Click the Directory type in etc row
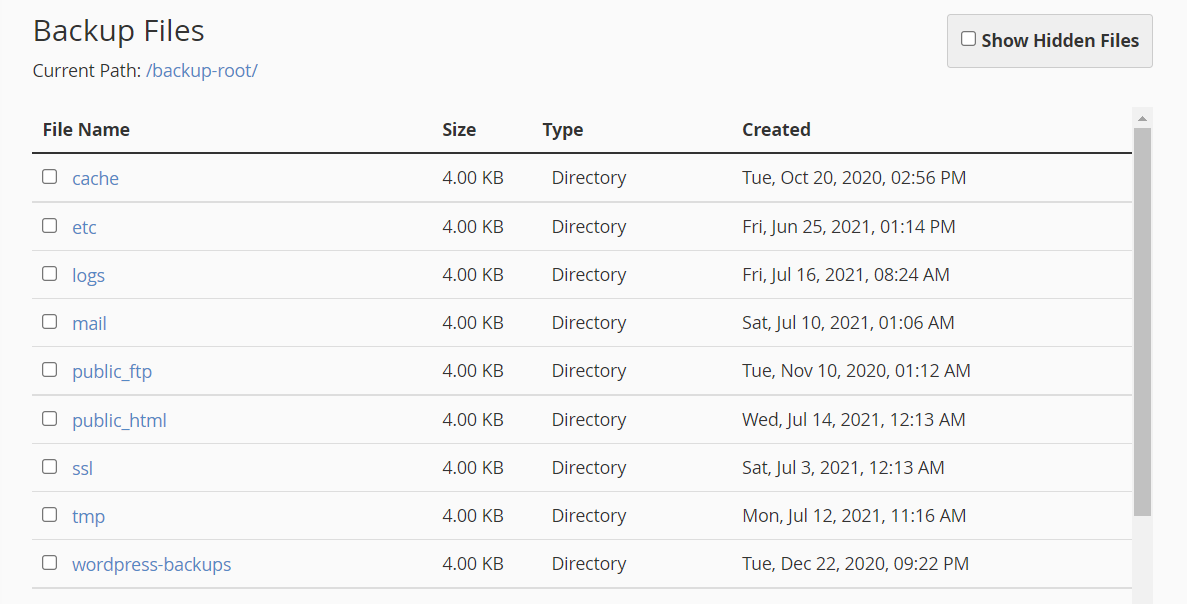The width and height of the screenshot is (1187, 604). [x=589, y=227]
